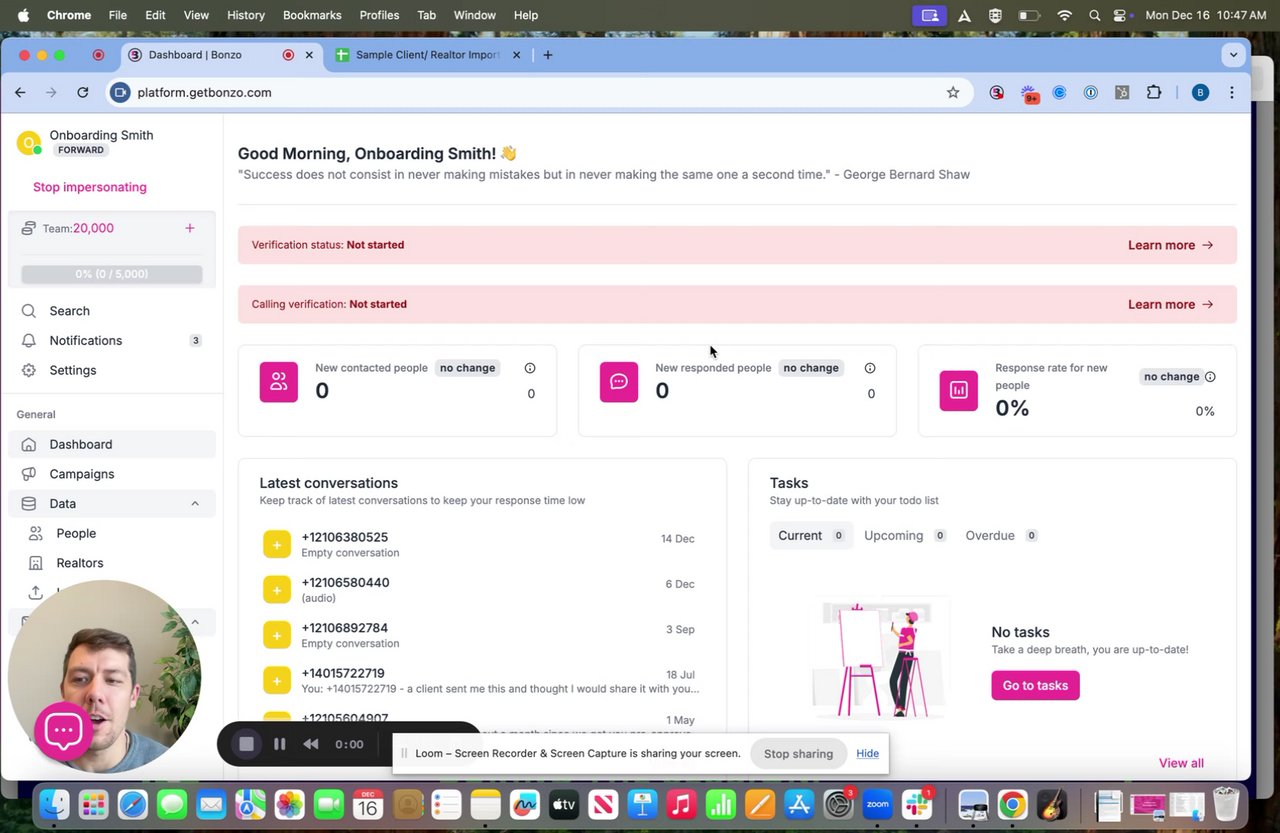Click Stop impersonating
Screen dimensions: 1280x833
tap(90, 187)
